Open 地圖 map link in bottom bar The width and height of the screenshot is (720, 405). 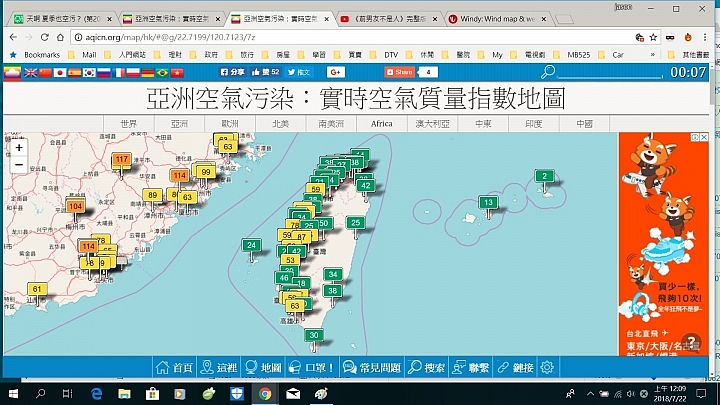coord(263,367)
